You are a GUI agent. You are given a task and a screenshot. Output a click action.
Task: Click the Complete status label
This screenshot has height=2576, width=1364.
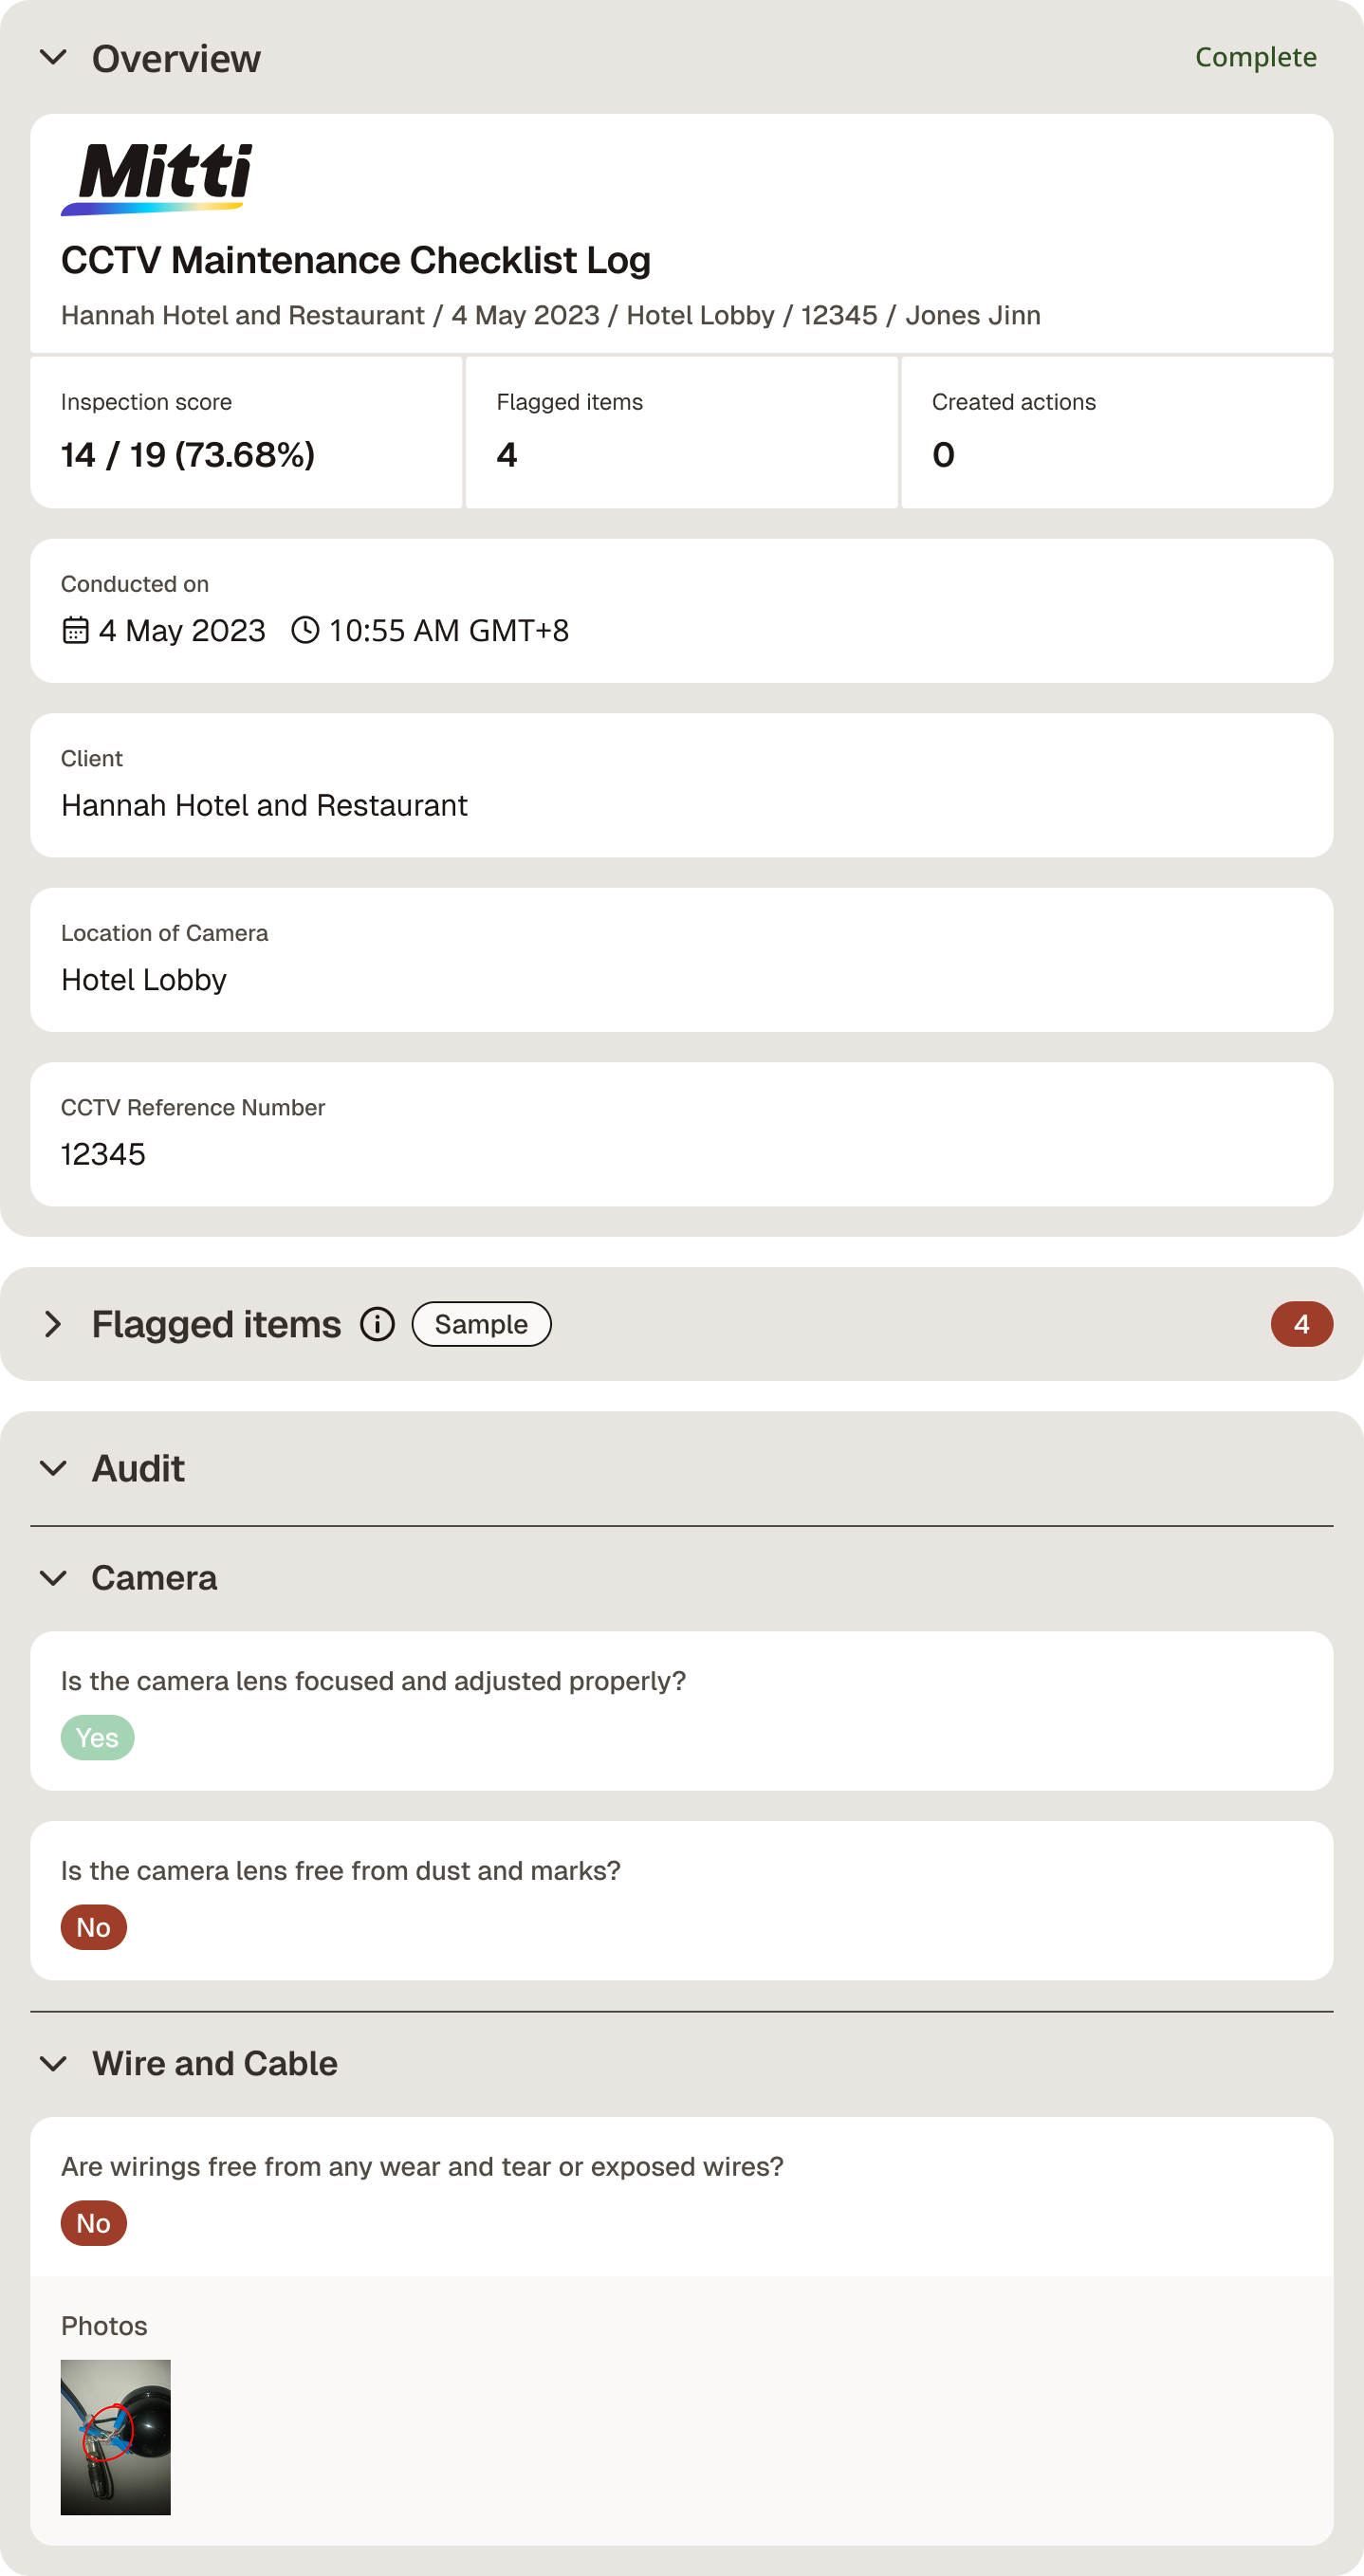(1255, 57)
